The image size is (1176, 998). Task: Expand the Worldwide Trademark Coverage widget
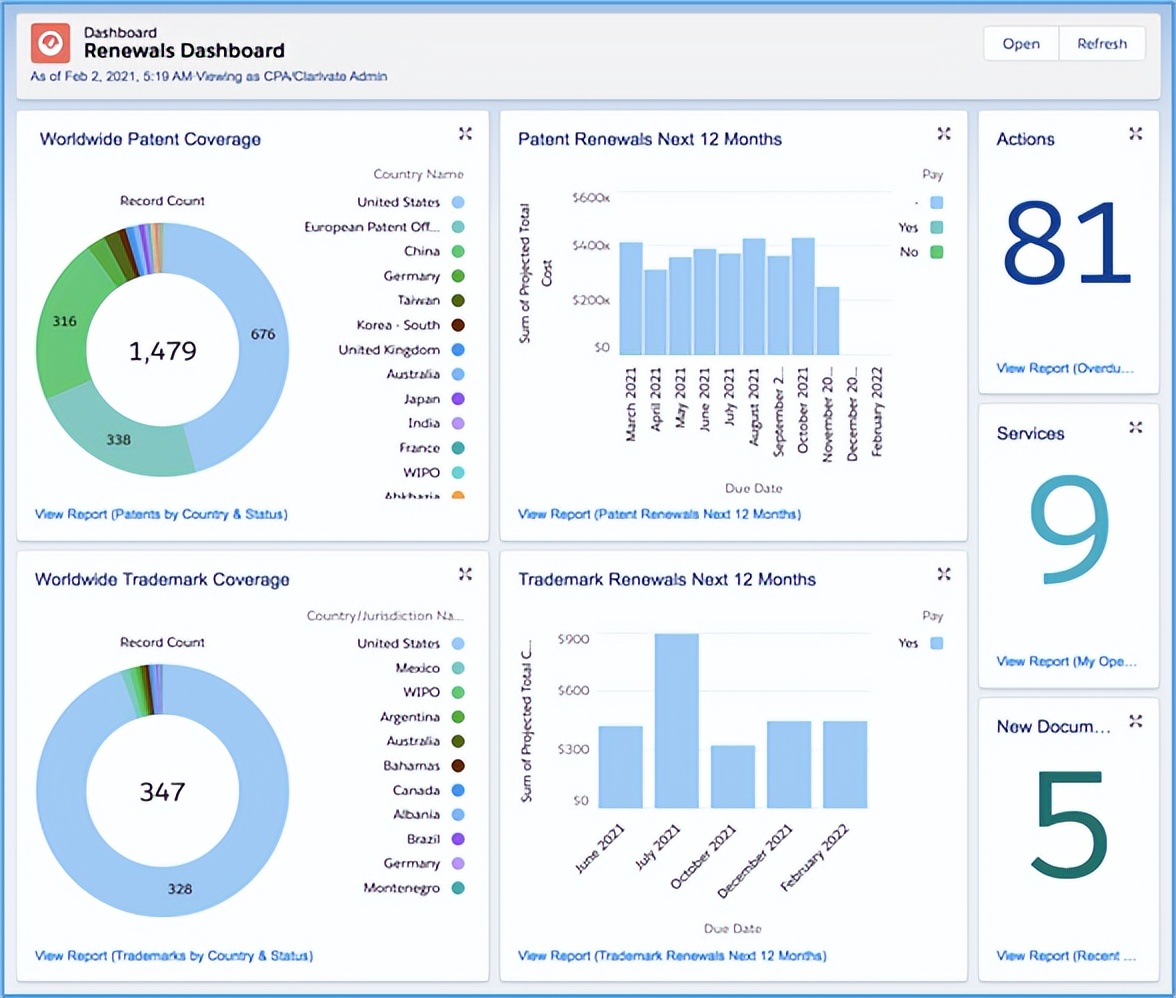465,574
